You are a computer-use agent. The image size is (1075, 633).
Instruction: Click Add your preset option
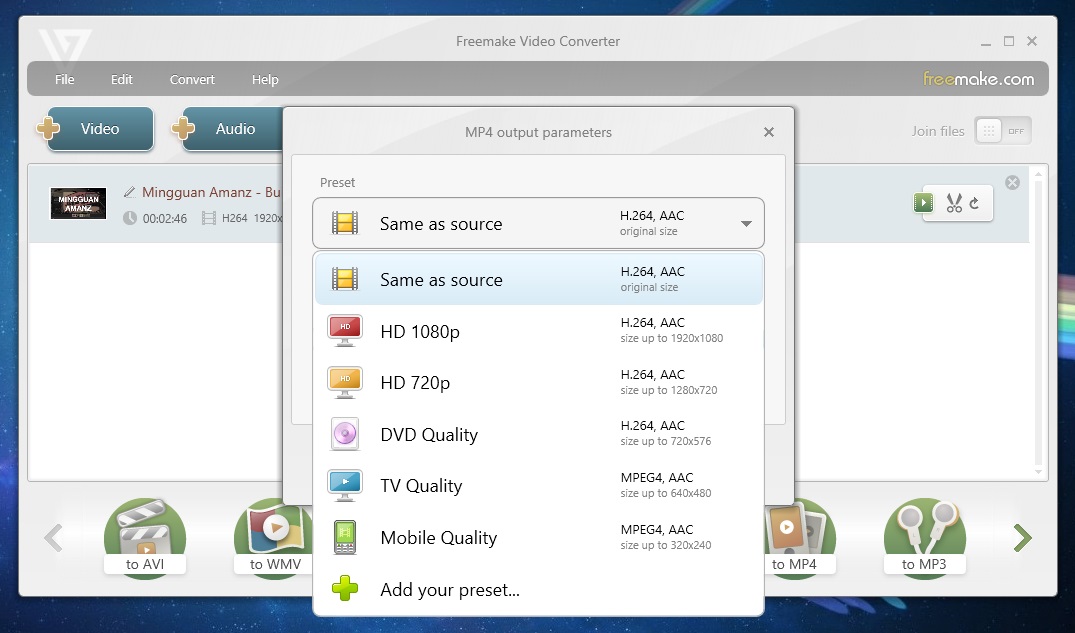coord(538,589)
